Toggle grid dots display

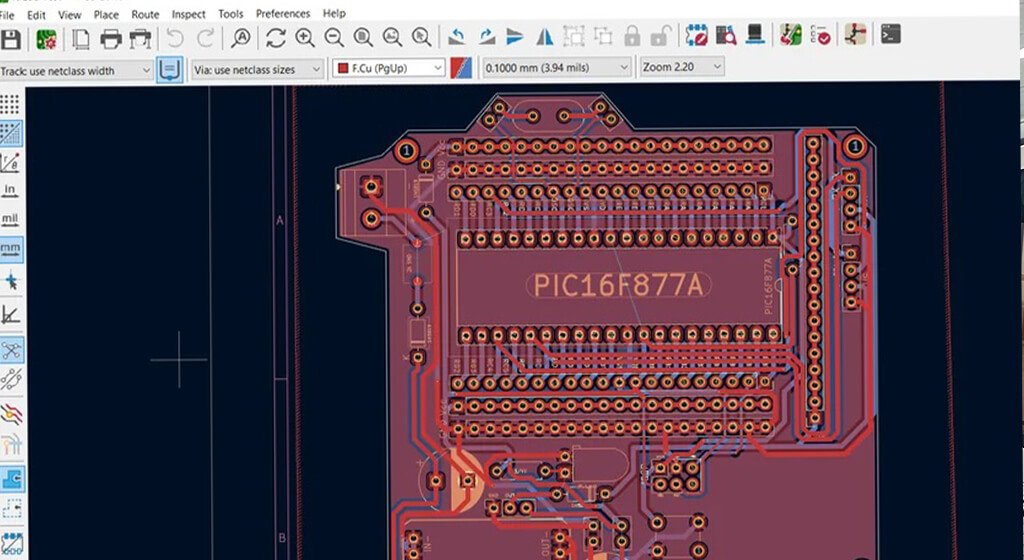click(10, 104)
